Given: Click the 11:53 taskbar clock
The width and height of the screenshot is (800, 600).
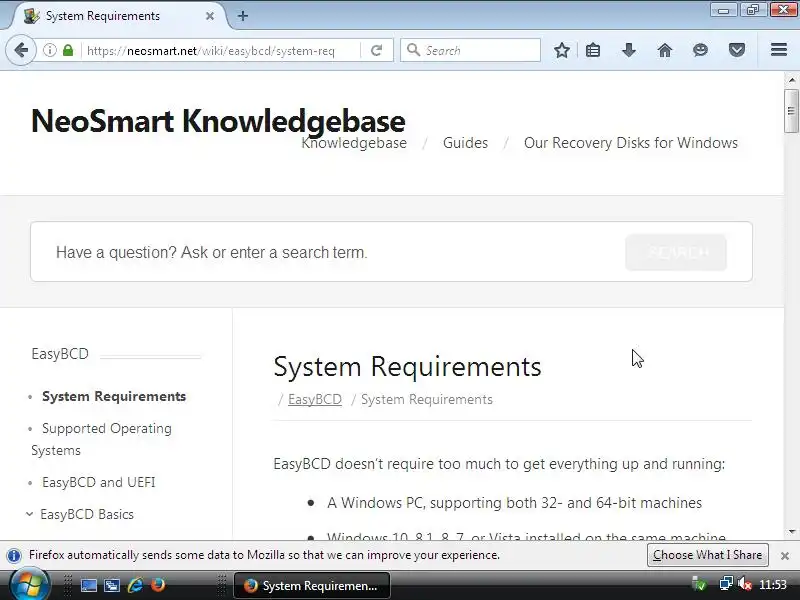Looking at the screenshot, I should pos(773,585).
